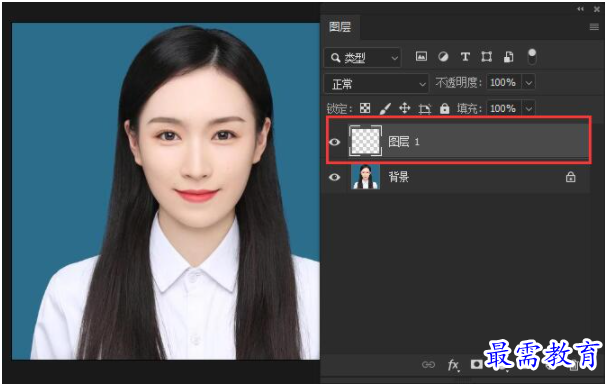Filter for shape layers icon
This screenshot has height=386, width=608.
(487, 57)
